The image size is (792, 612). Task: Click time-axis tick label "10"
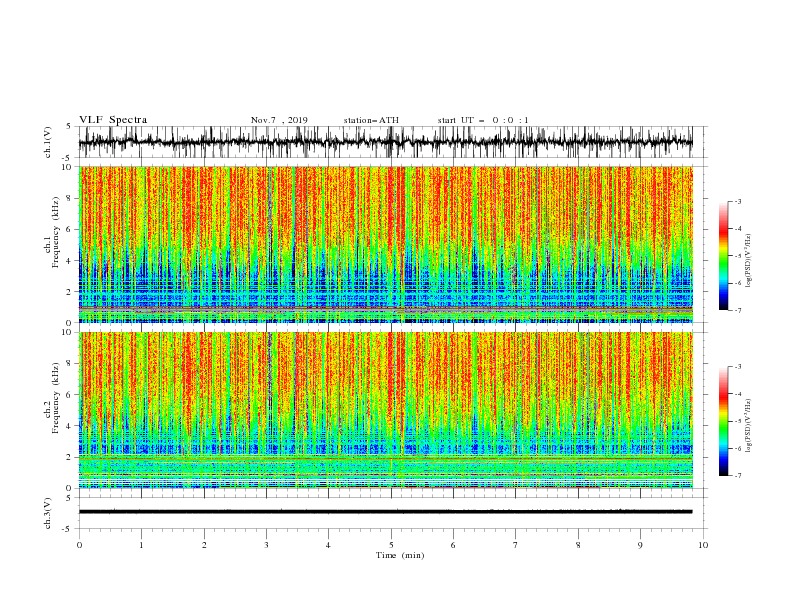[x=703, y=545]
